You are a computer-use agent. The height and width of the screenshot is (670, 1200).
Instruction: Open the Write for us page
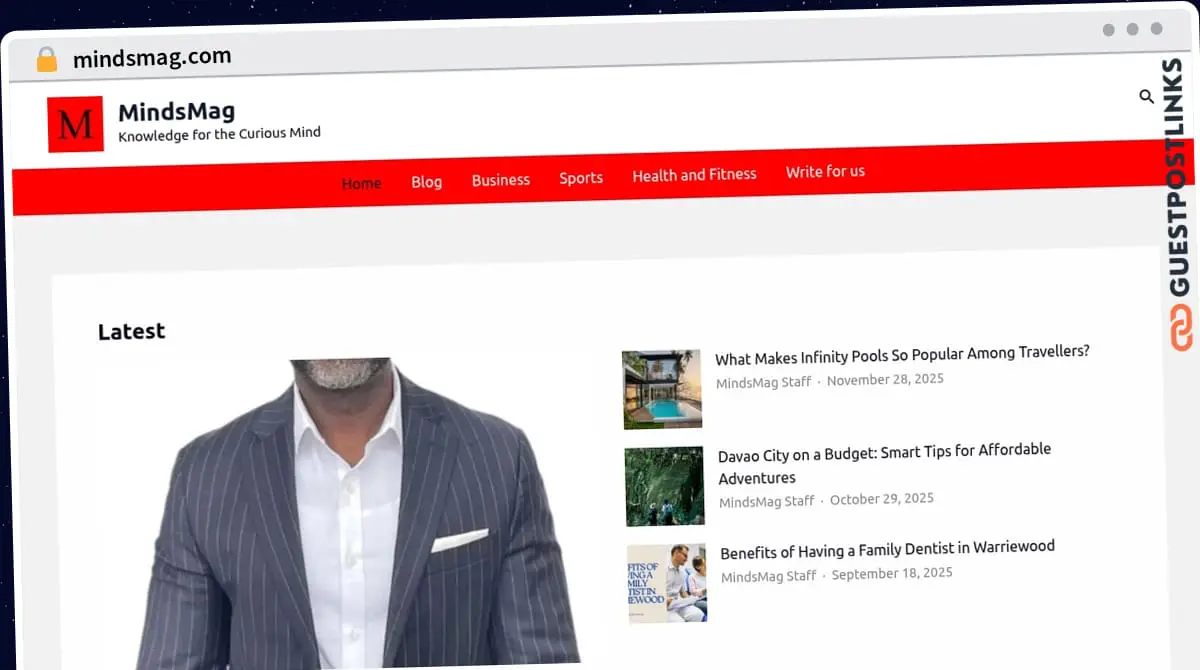[825, 172]
